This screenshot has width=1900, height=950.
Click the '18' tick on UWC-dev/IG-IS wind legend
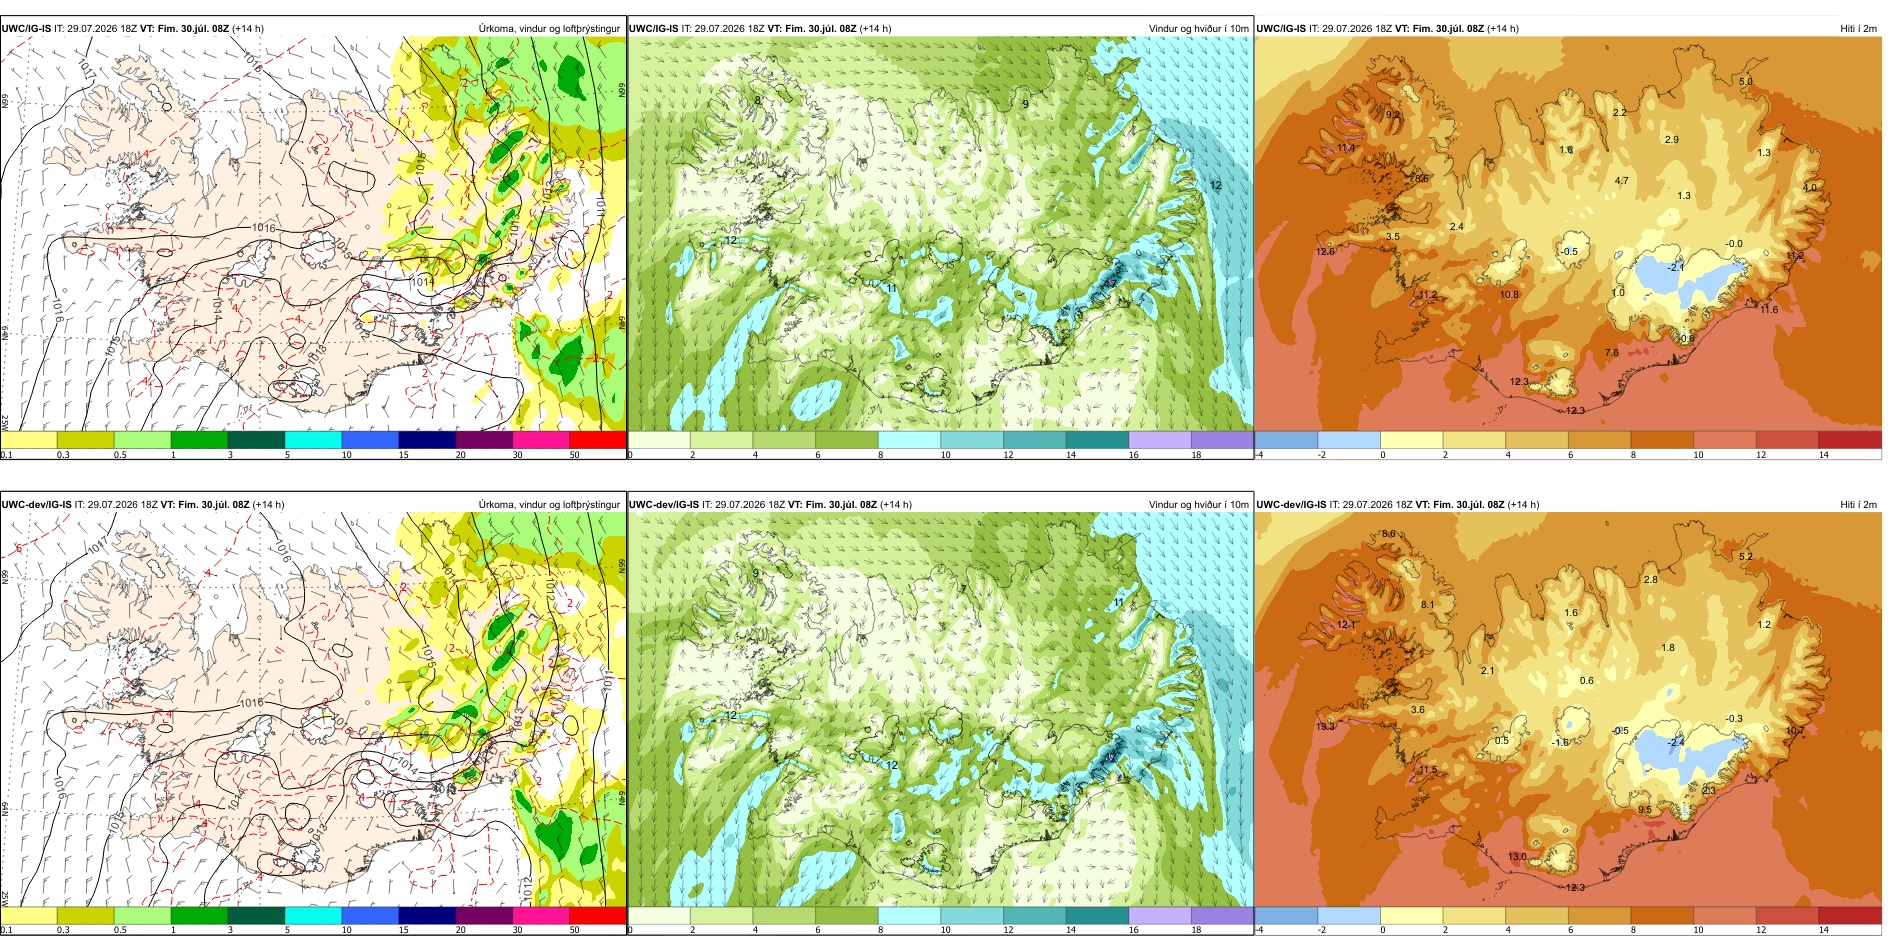(1196, 930)
